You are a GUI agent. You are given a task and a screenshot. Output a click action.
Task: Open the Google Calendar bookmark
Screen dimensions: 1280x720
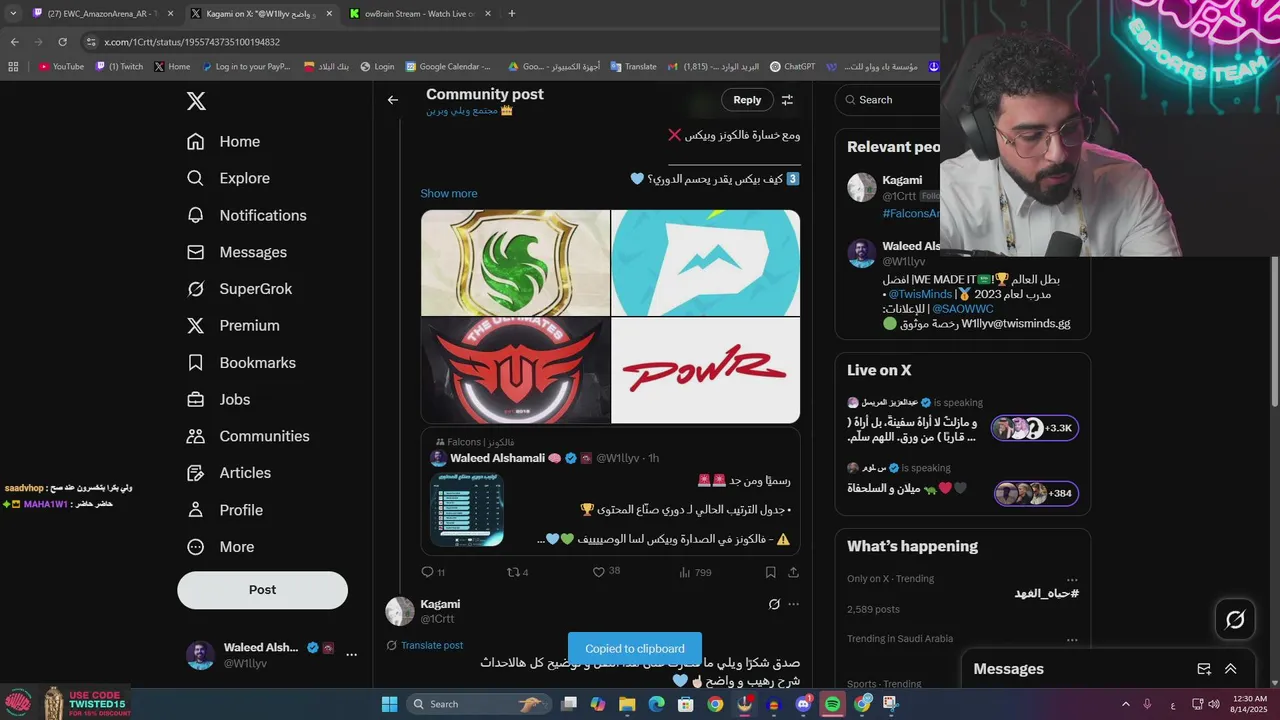[x=448, y=67]
